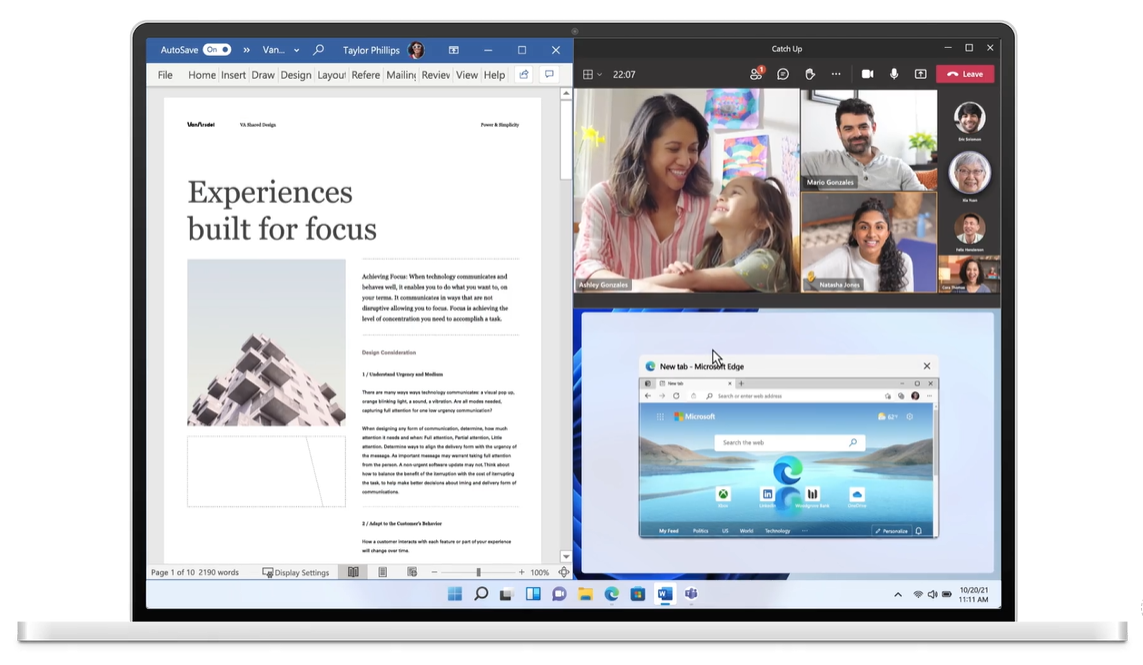This screenshot has height=665, width=1143.
Task: Open the Design ribbon tab
Action: 296,74
